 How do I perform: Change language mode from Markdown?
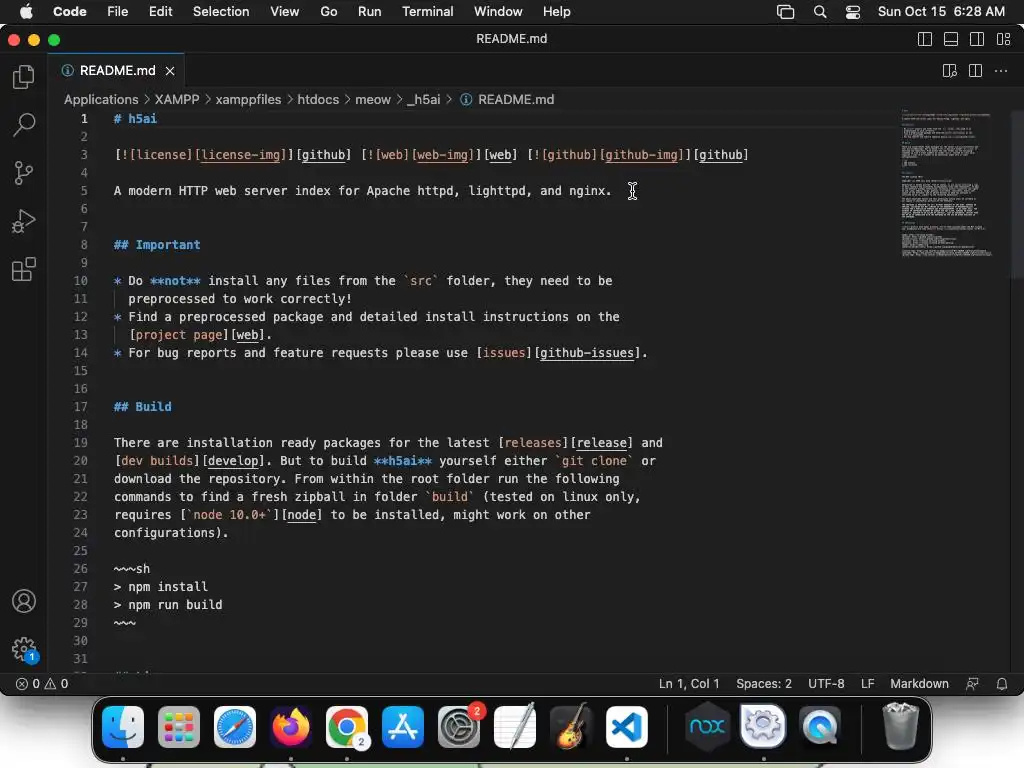(919, 684)
